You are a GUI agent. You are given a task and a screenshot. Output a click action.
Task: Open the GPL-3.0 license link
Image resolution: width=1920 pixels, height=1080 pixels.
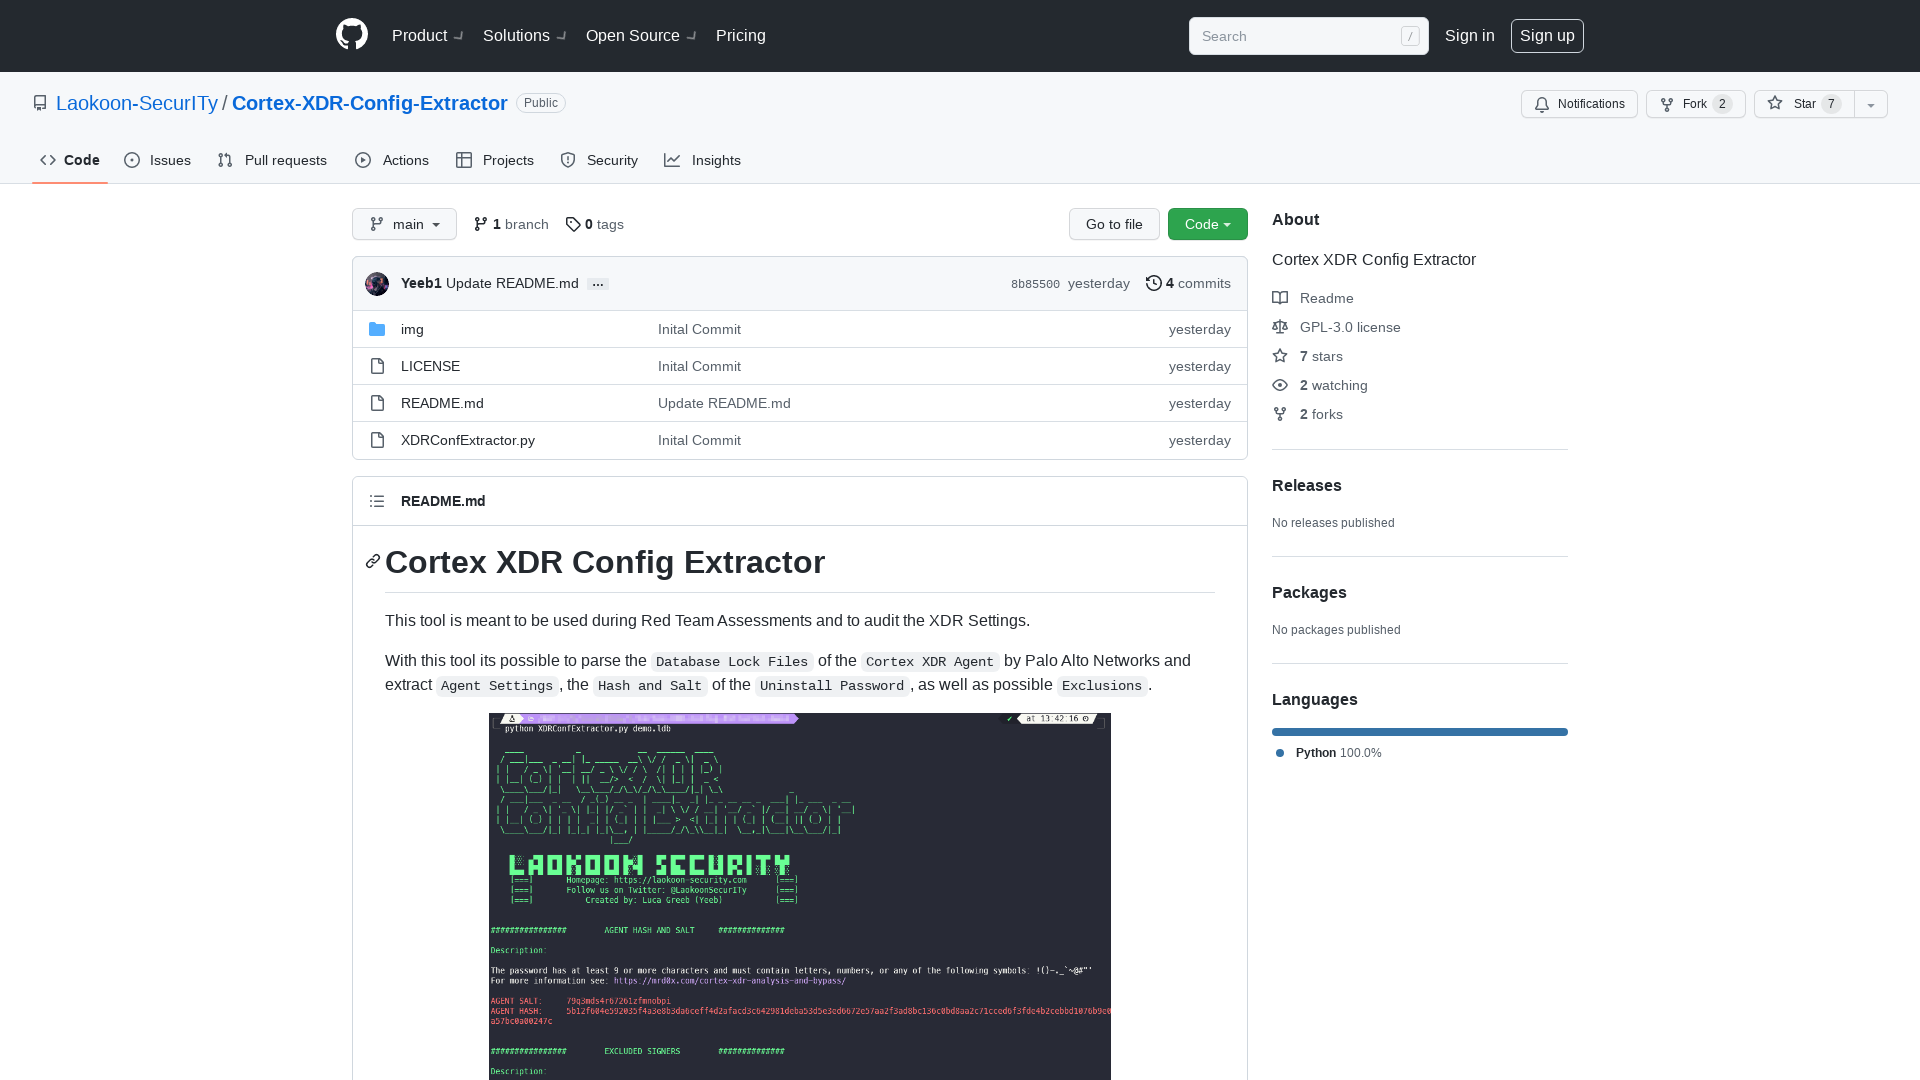1350,327
